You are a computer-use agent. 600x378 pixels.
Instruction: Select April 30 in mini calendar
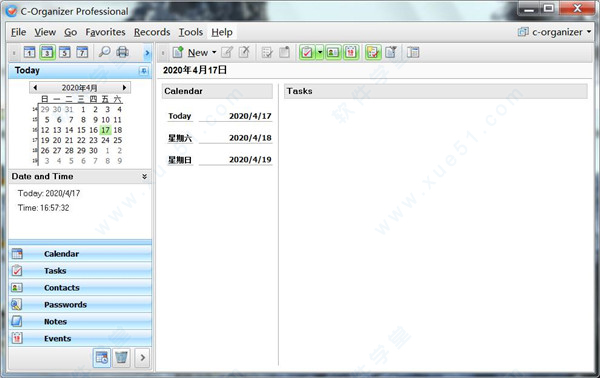[x=93, y=151]
